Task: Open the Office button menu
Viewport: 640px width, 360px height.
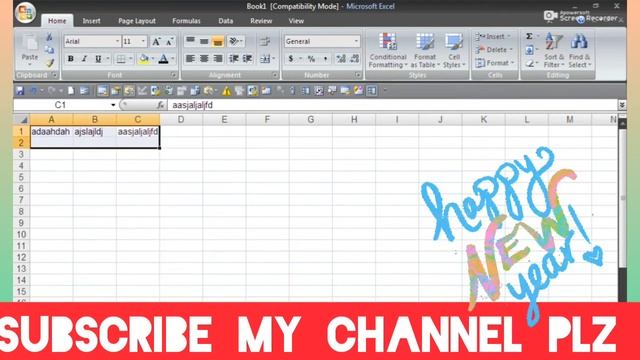Action: (25, 13)
